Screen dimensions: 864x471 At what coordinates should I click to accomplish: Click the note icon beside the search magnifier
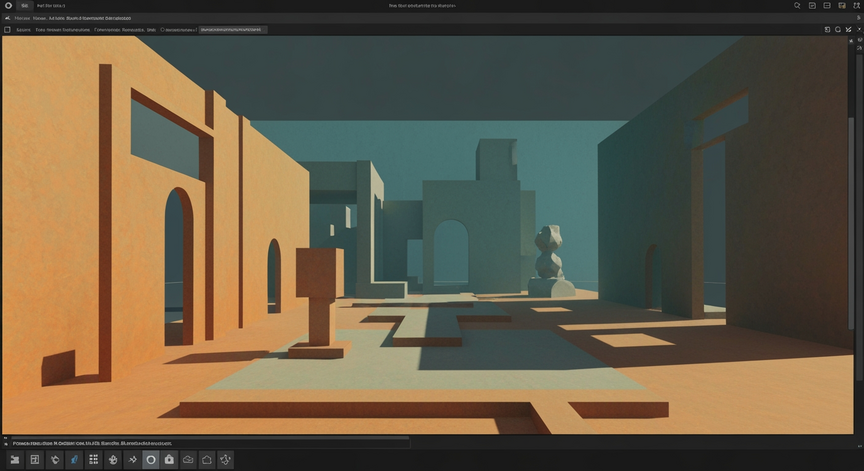coord(812,6)
